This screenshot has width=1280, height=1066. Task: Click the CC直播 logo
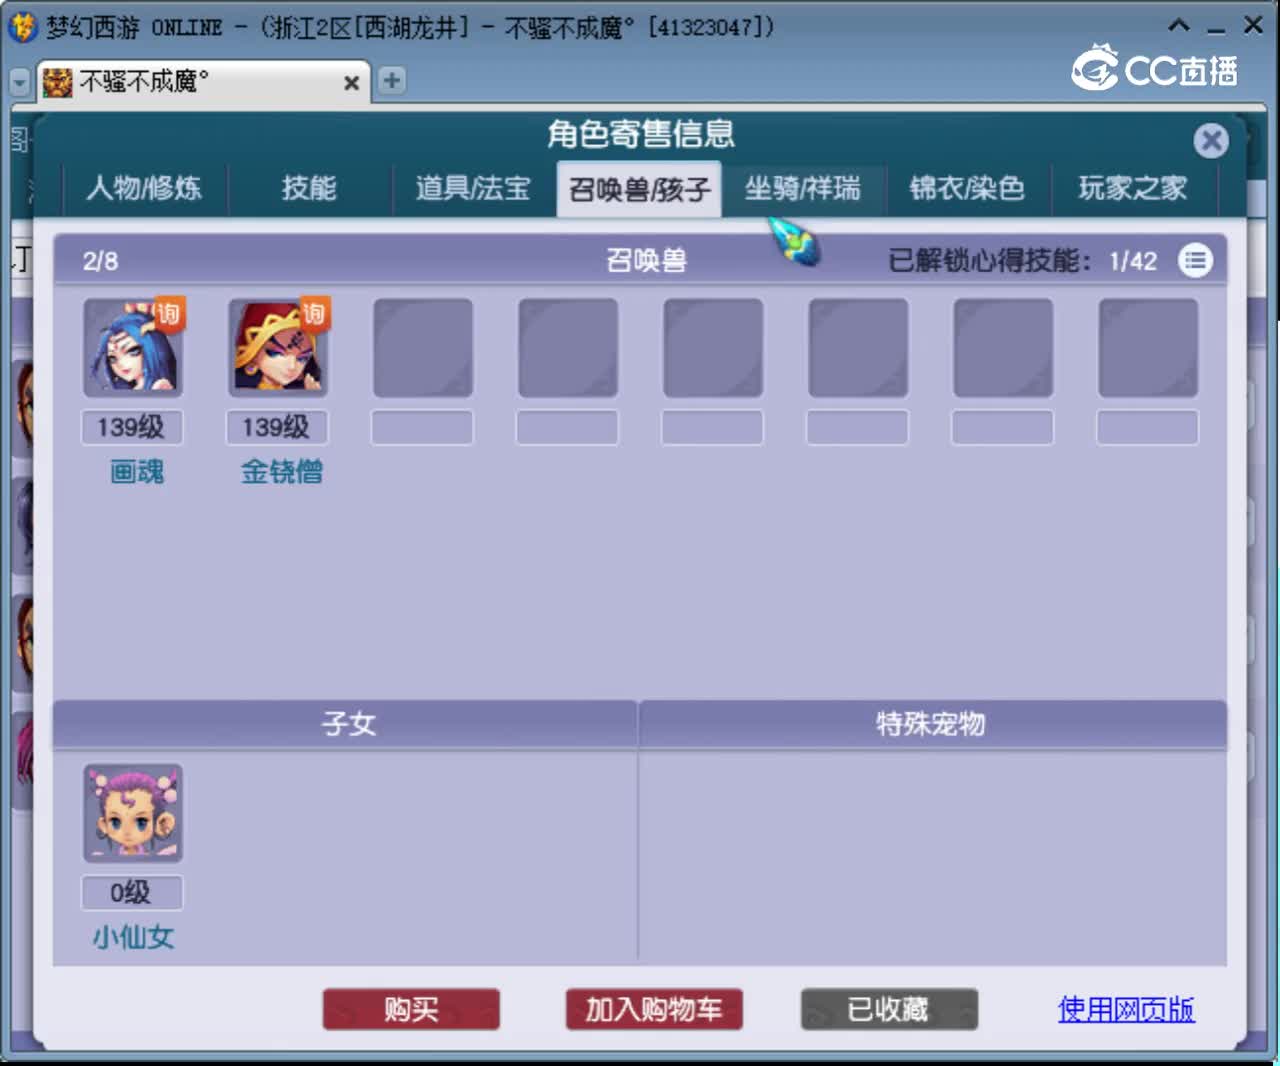1155,68
